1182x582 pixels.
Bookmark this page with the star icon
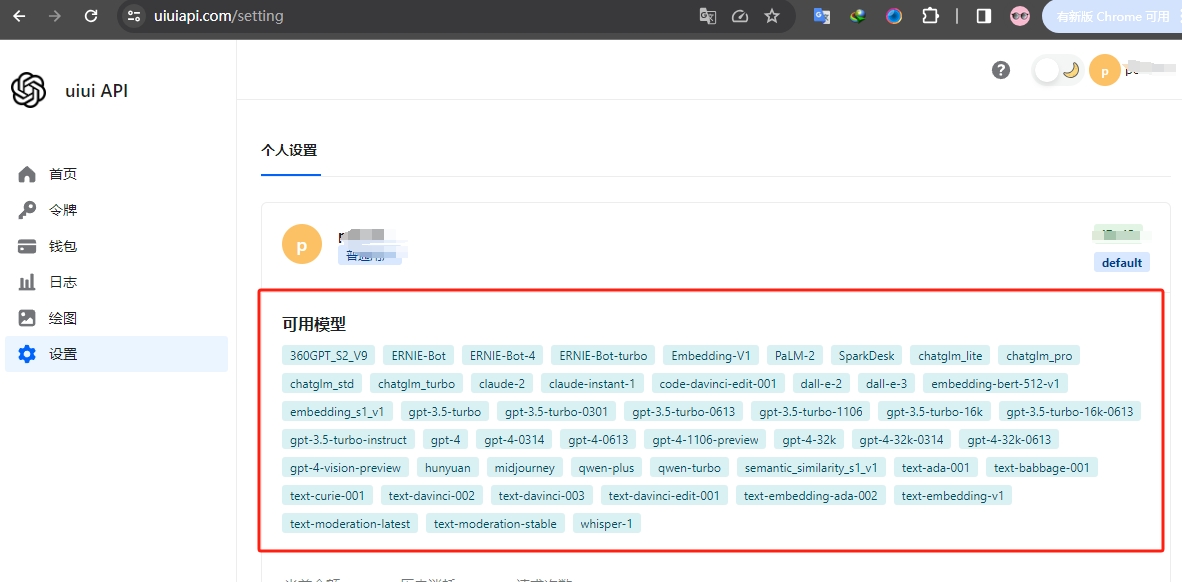(772, 16)
